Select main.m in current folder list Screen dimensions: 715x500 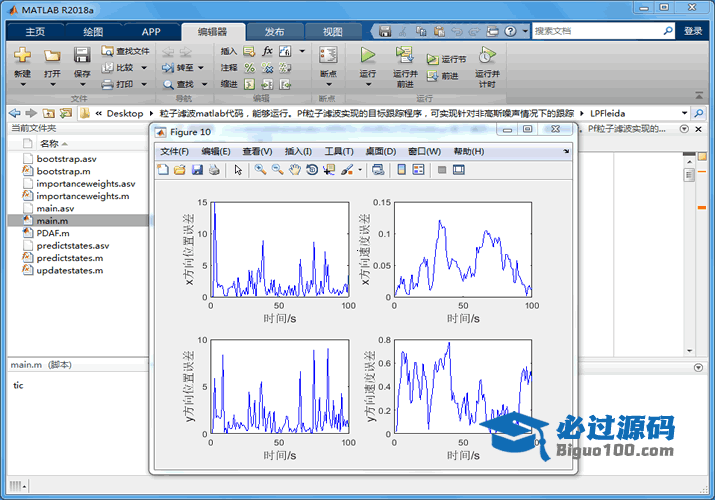78,221
